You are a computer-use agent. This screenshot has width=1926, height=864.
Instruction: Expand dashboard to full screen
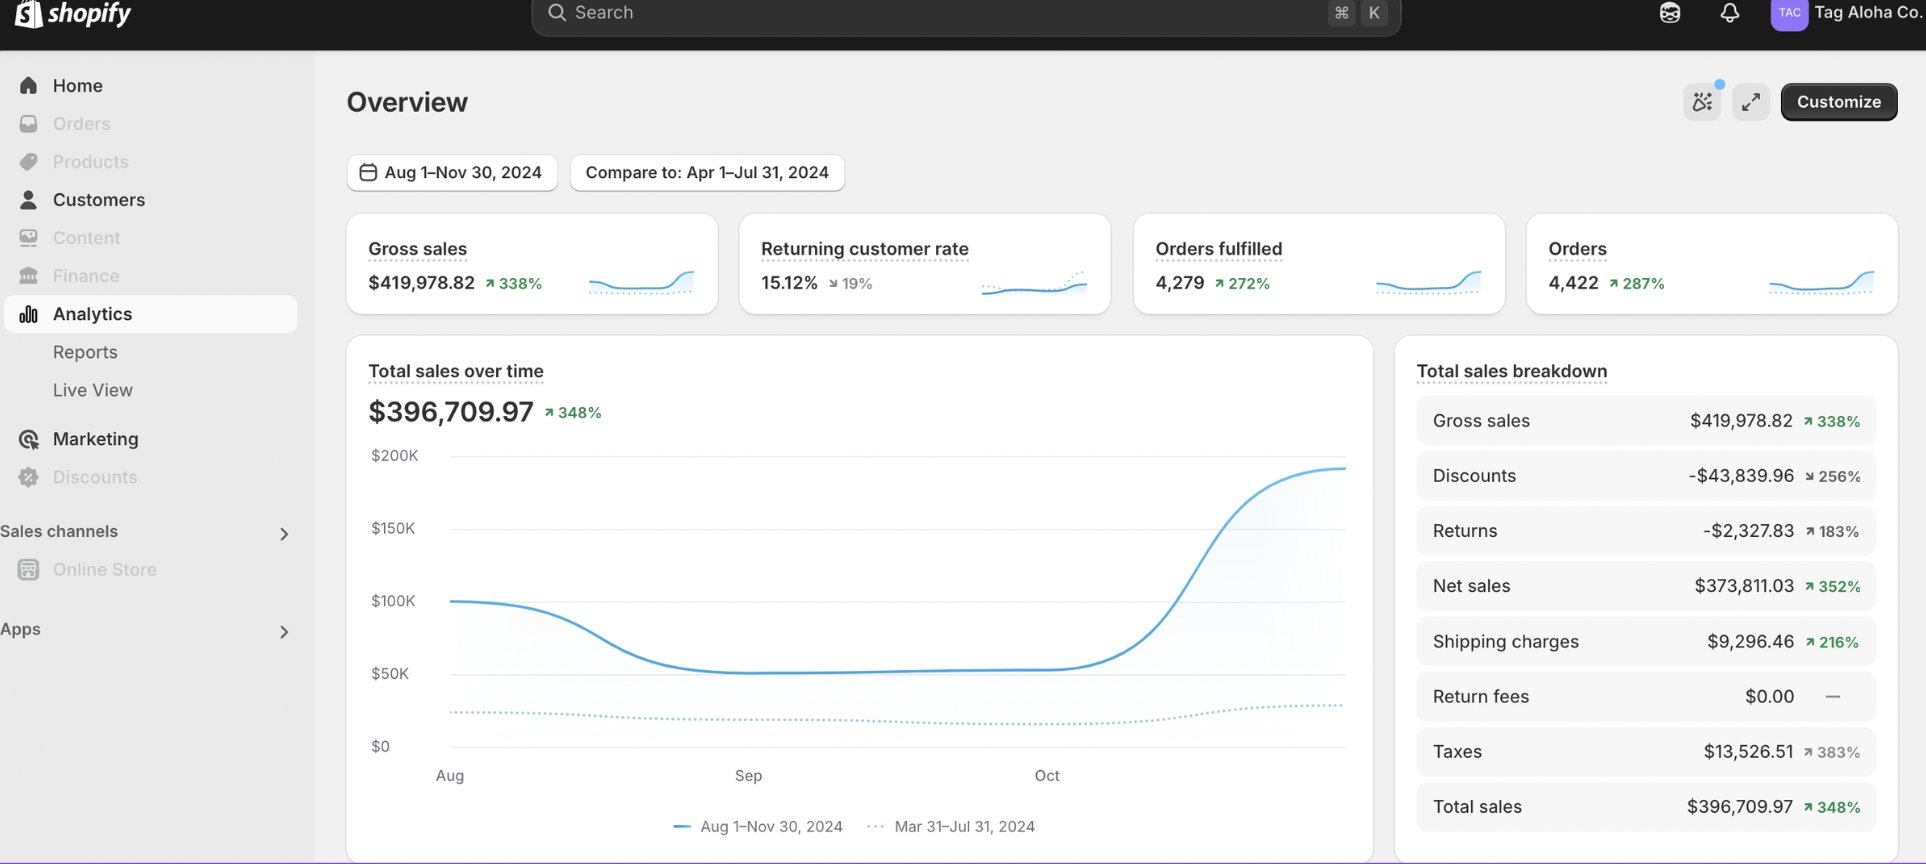coord(1751,102)
